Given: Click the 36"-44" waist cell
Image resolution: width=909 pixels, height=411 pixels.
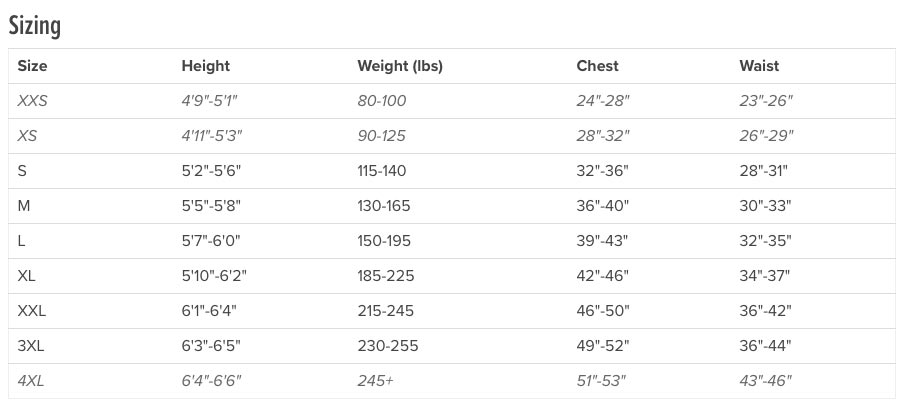Looking at the screenshot, I should click(x=765, y=346).
